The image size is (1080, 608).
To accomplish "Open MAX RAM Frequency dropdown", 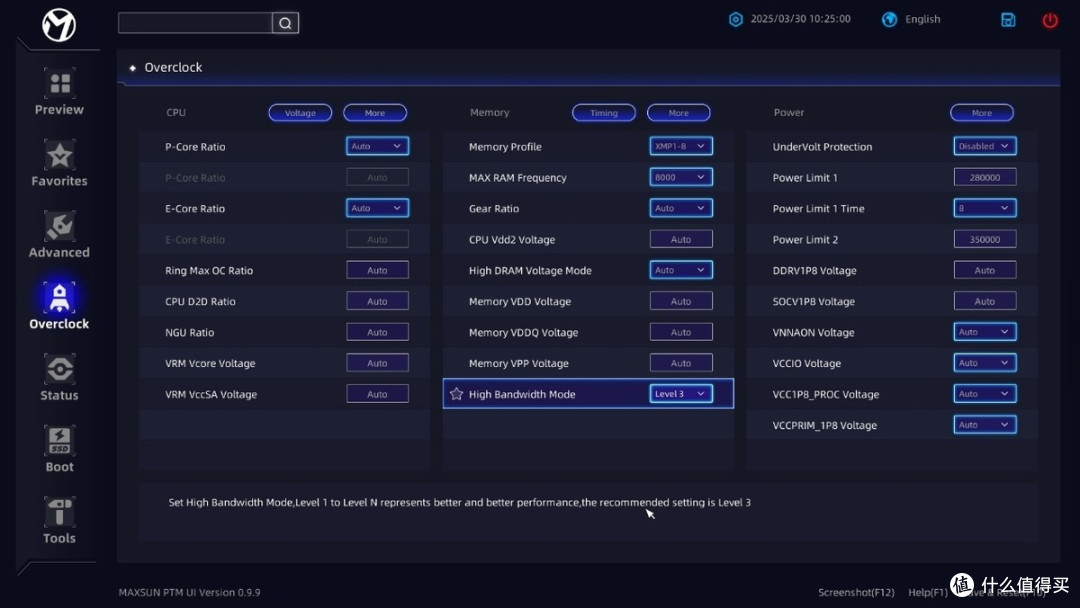I will [x=681, y=177].
